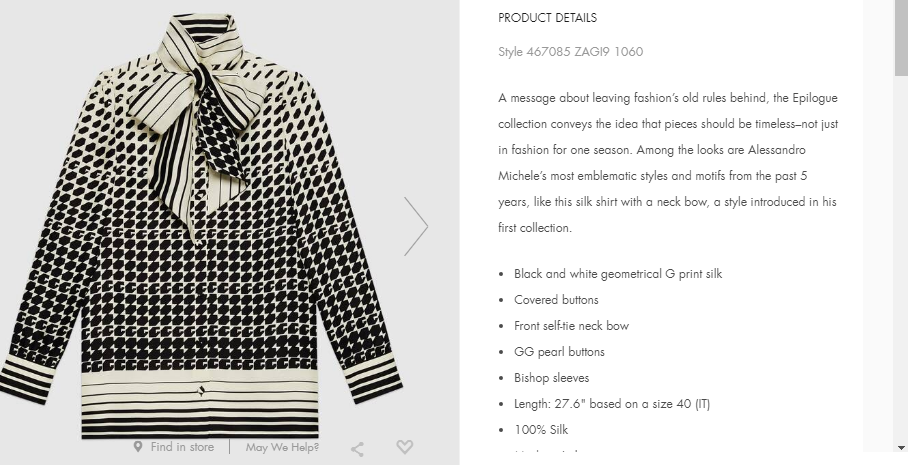Screen dimensions: 908x465
Task: Open the Find in store link
Action: point(181,447)
